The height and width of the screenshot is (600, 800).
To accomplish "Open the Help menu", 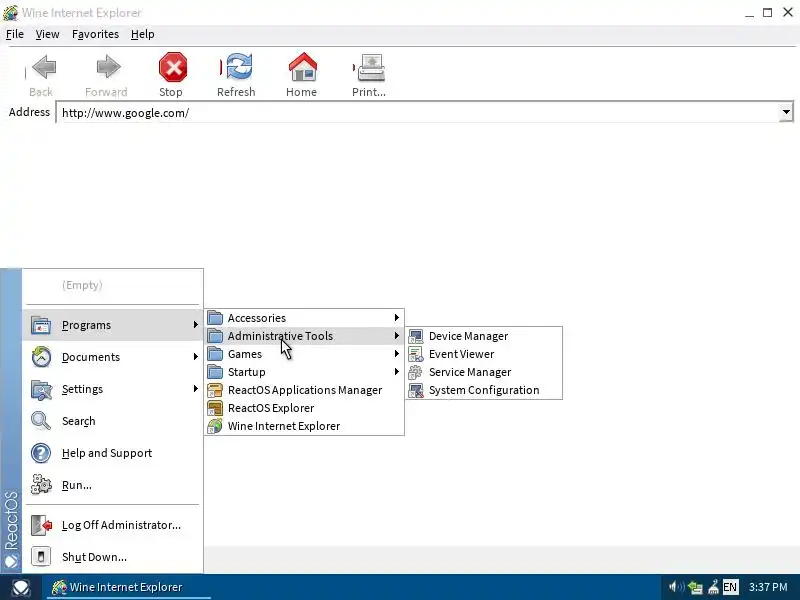I will pyautogui.click(x=142, y=34).
